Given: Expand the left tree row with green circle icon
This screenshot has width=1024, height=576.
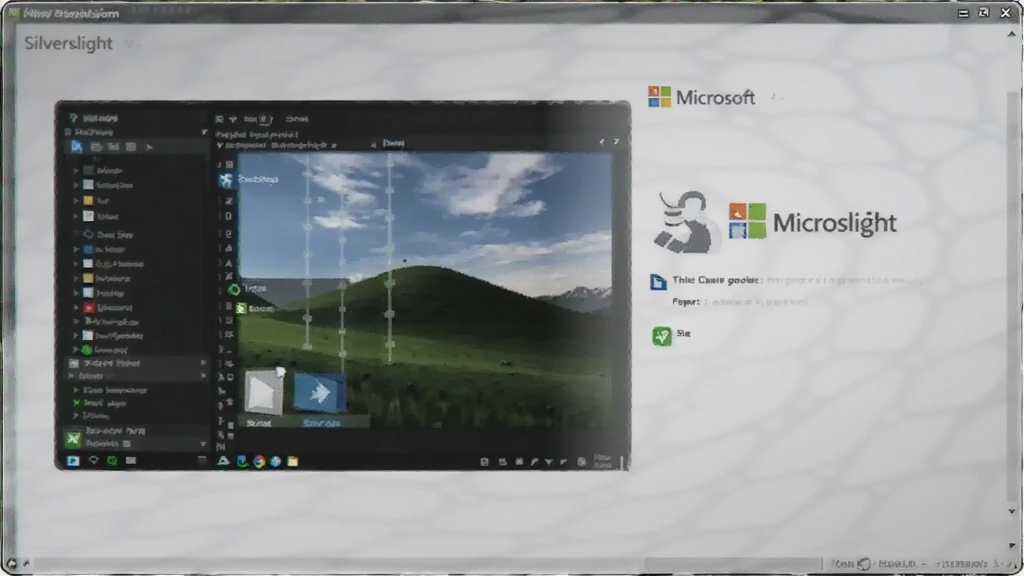Looking at the screenshot, I should [76, 350].
